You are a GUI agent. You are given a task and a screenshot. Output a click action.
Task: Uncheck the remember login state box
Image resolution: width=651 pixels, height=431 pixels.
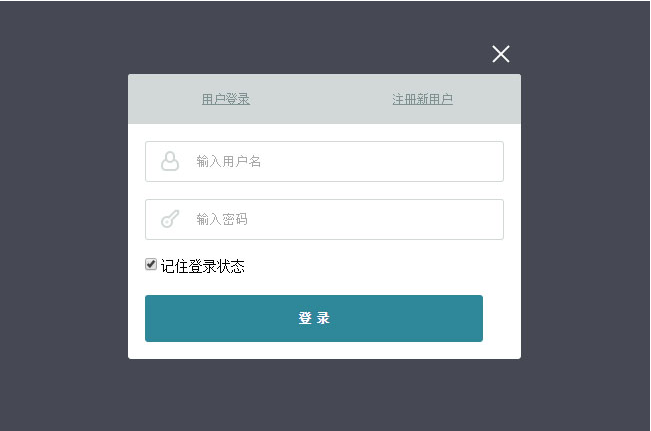click(151, 265)
